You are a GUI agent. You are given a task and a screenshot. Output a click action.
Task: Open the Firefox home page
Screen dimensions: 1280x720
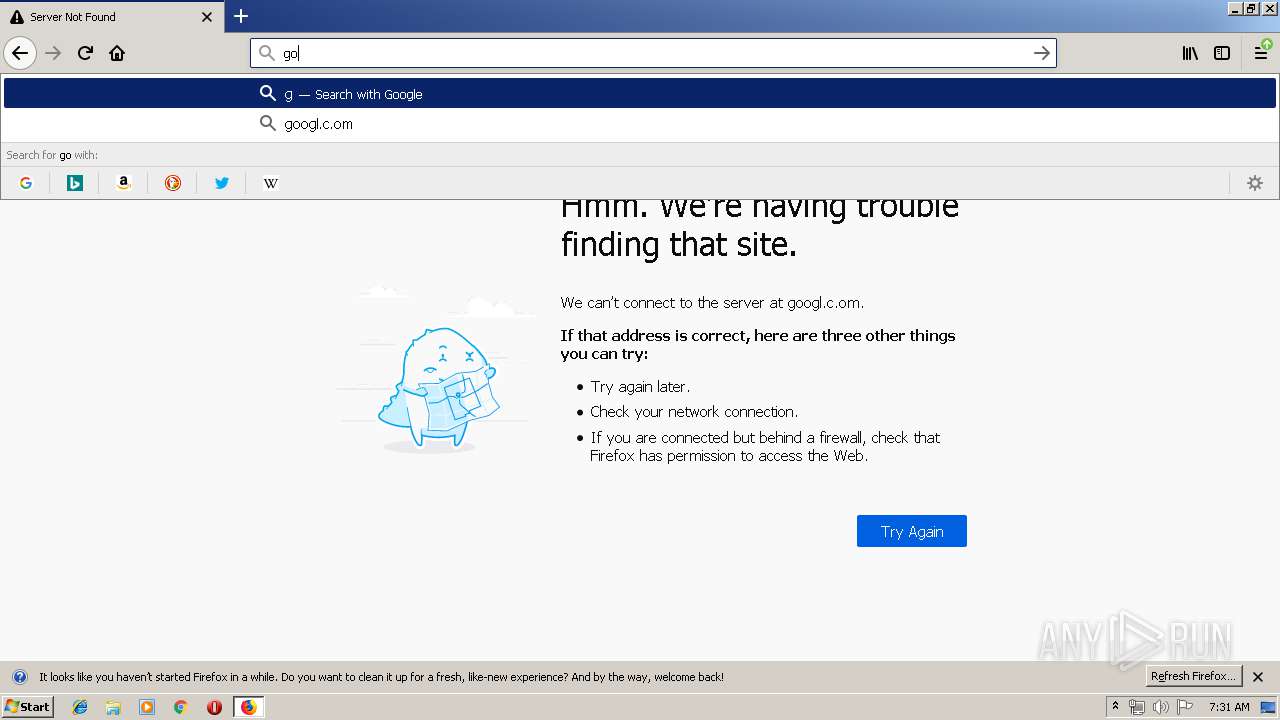tap(117, 53)
